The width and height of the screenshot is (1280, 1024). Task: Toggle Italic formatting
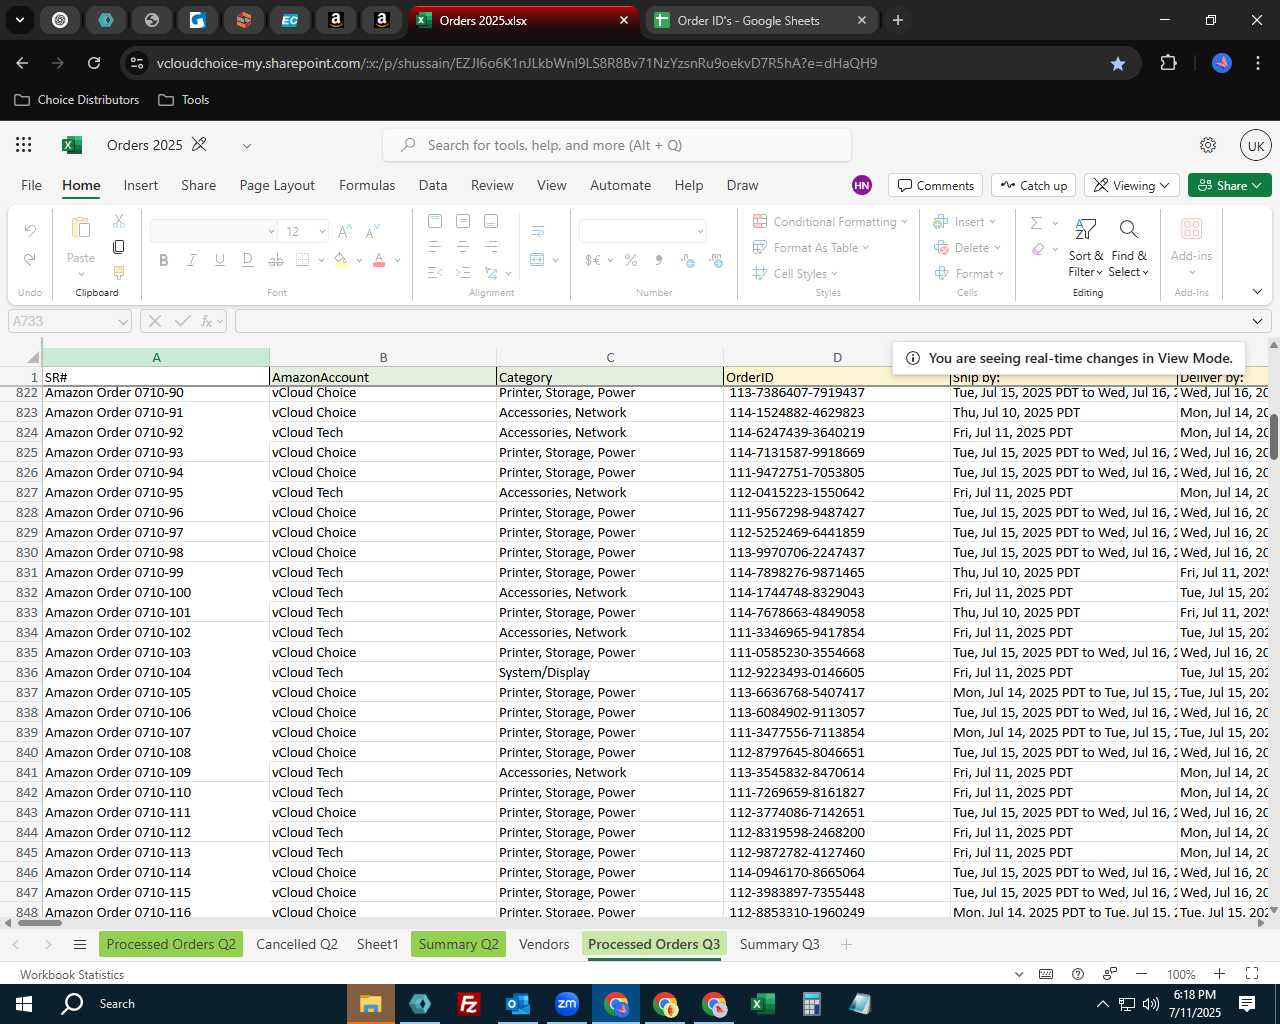192,260
